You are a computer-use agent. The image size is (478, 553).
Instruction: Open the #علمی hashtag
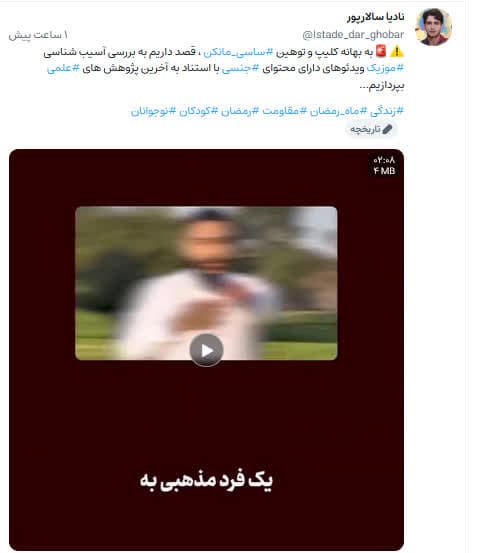(63, 68)
